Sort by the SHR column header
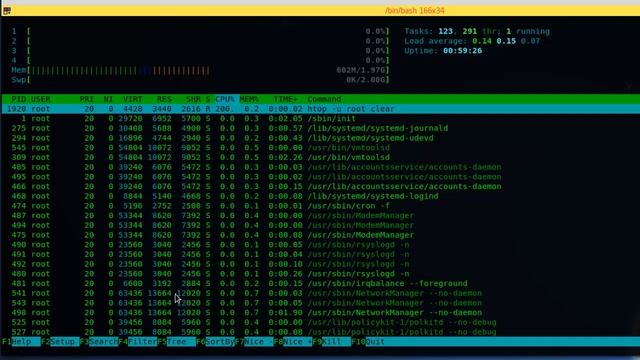 coord(193,99)
